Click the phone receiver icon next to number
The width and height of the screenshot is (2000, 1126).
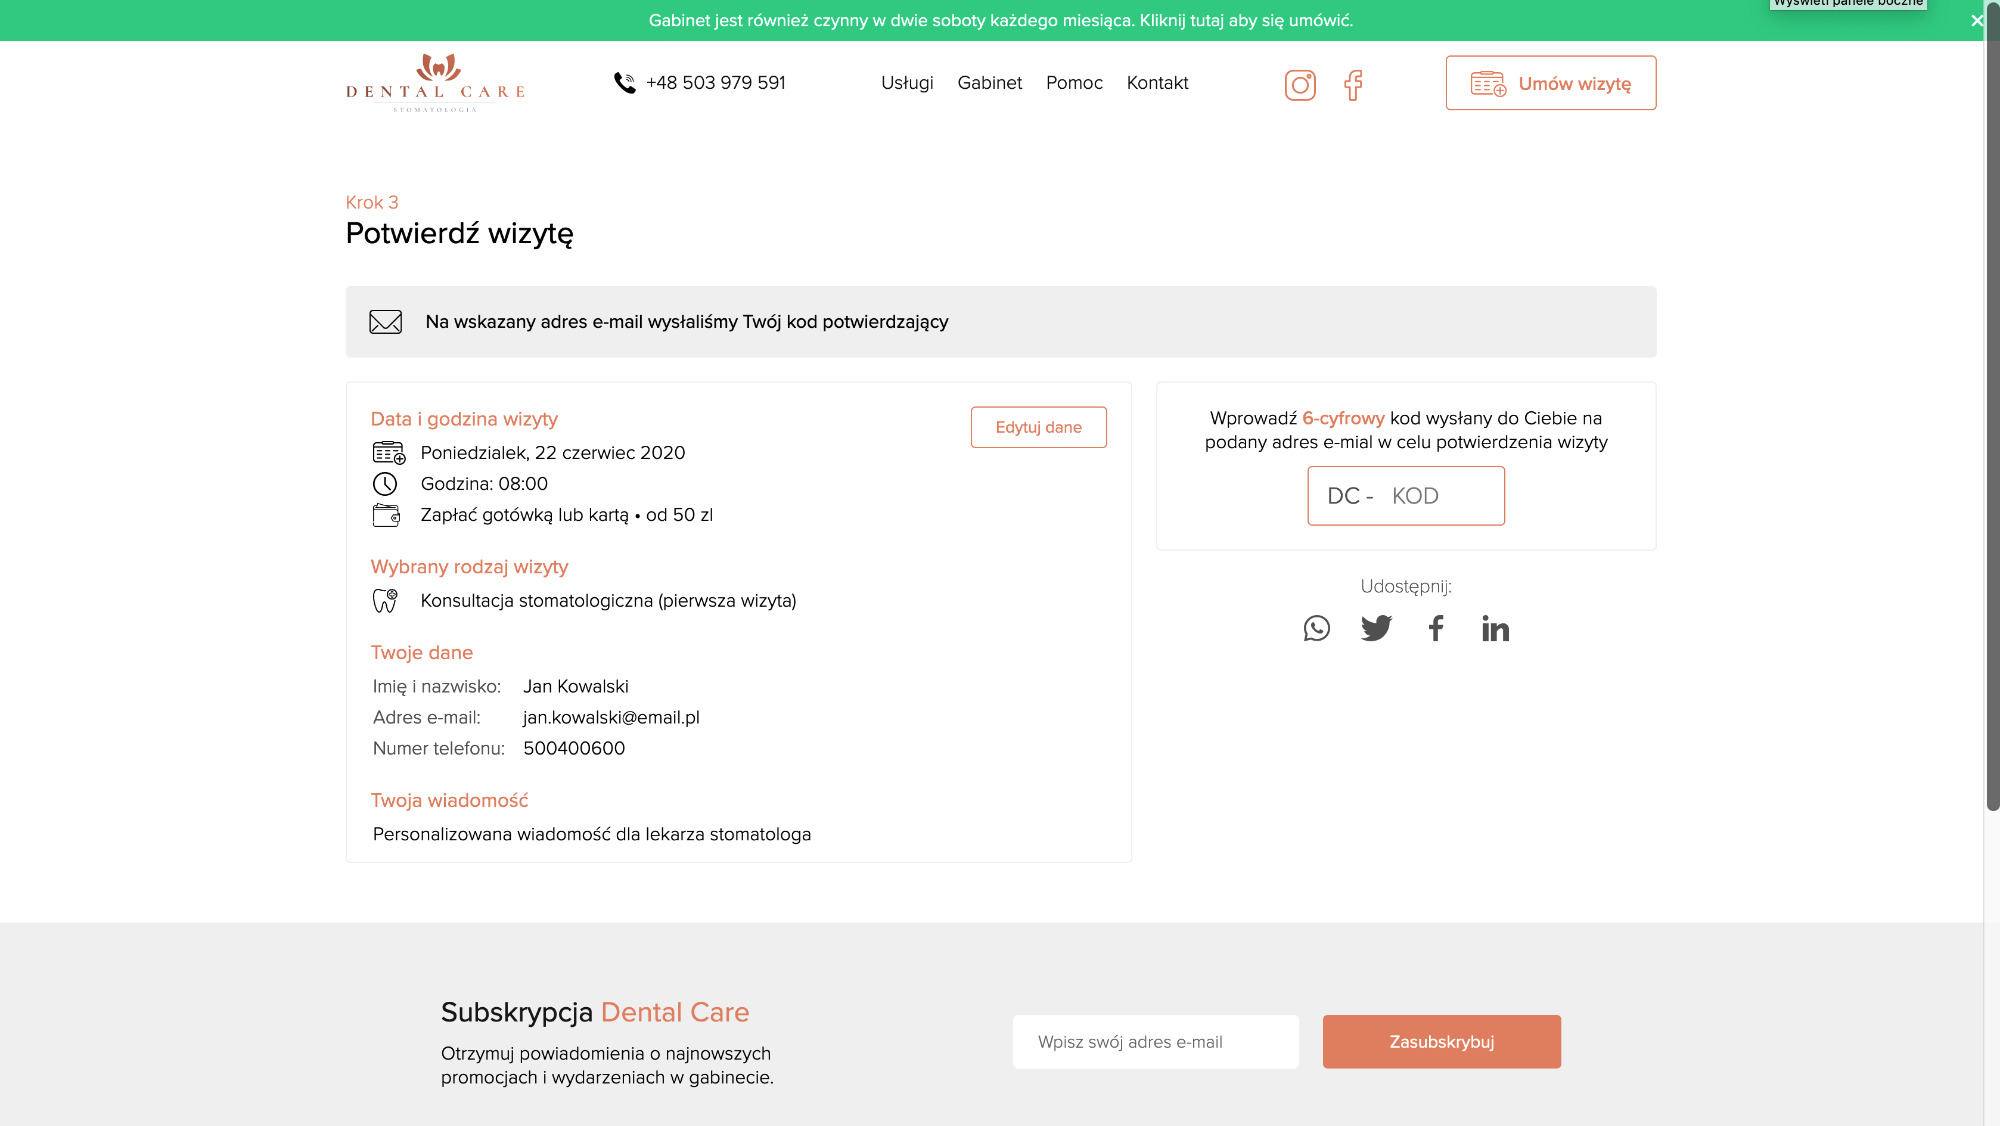tap(625, 83)
